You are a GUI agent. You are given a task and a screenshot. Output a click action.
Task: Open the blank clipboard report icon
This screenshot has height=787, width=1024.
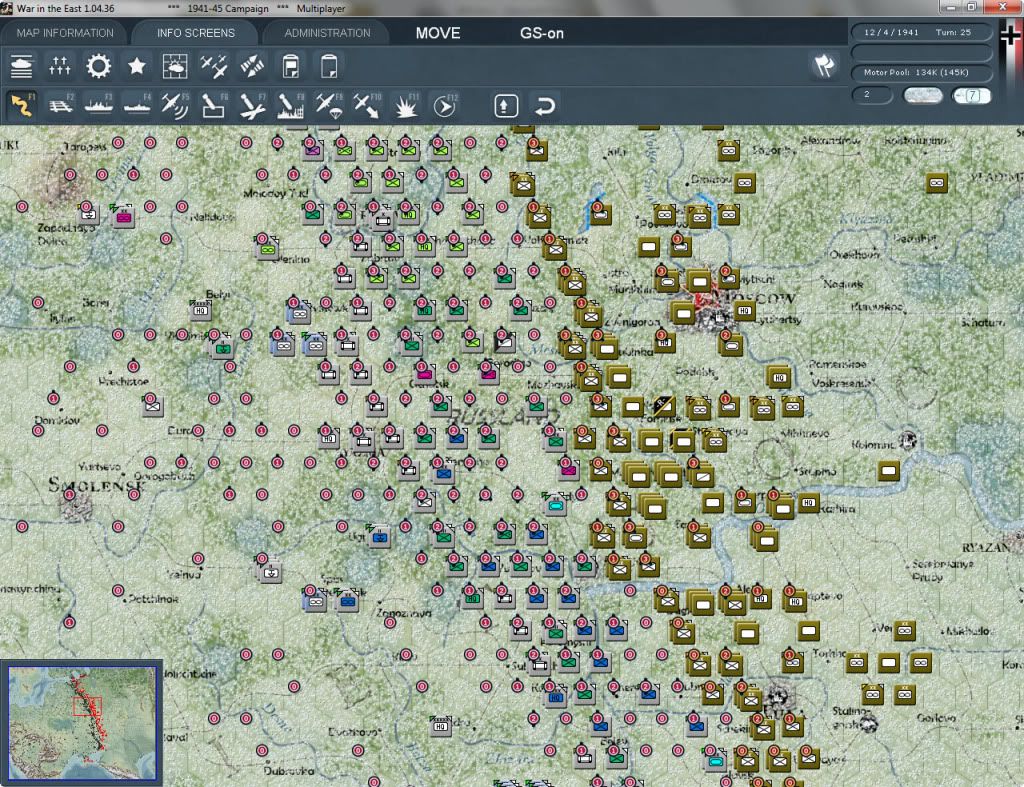[328, 67]
